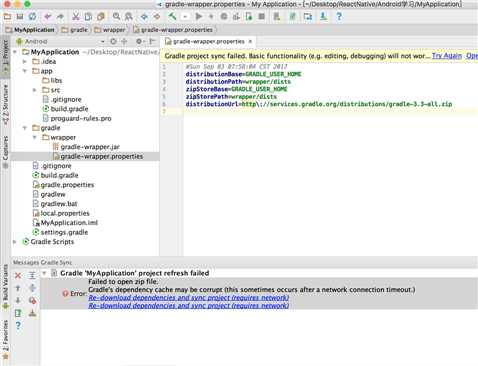Click the Make Project hammer icon

coord(172,16)
